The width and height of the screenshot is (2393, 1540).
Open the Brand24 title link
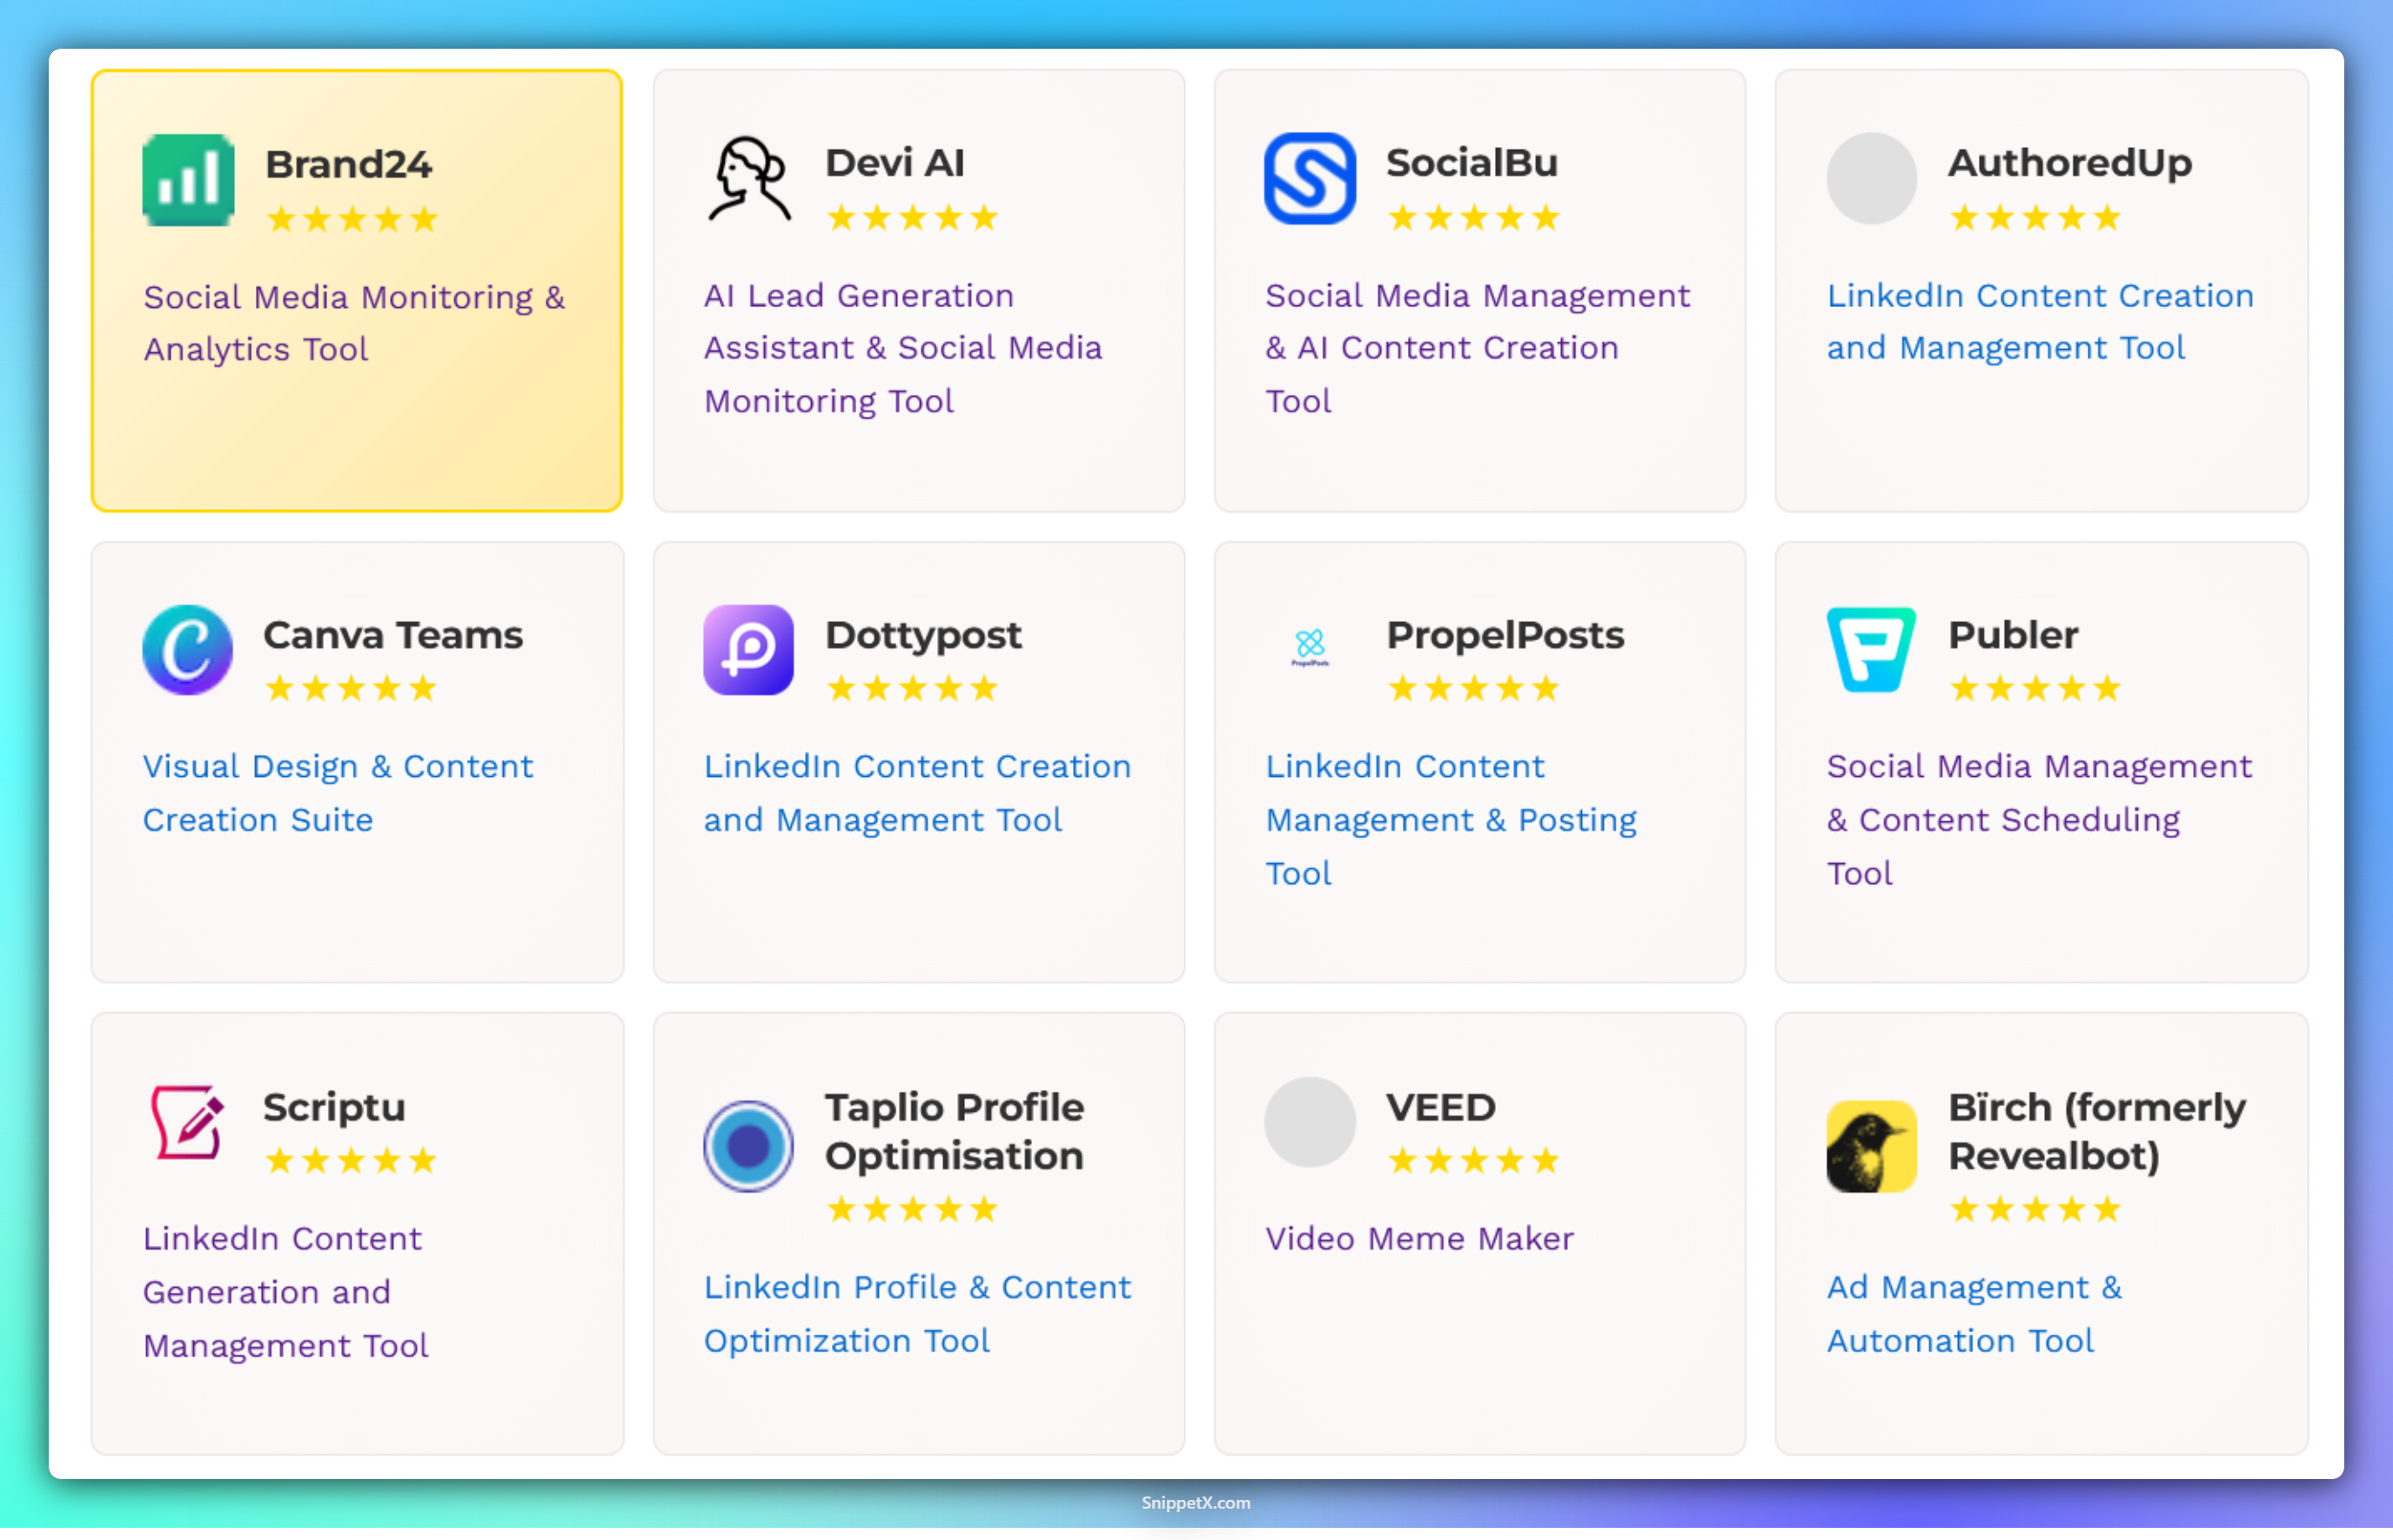coord(348,164)
